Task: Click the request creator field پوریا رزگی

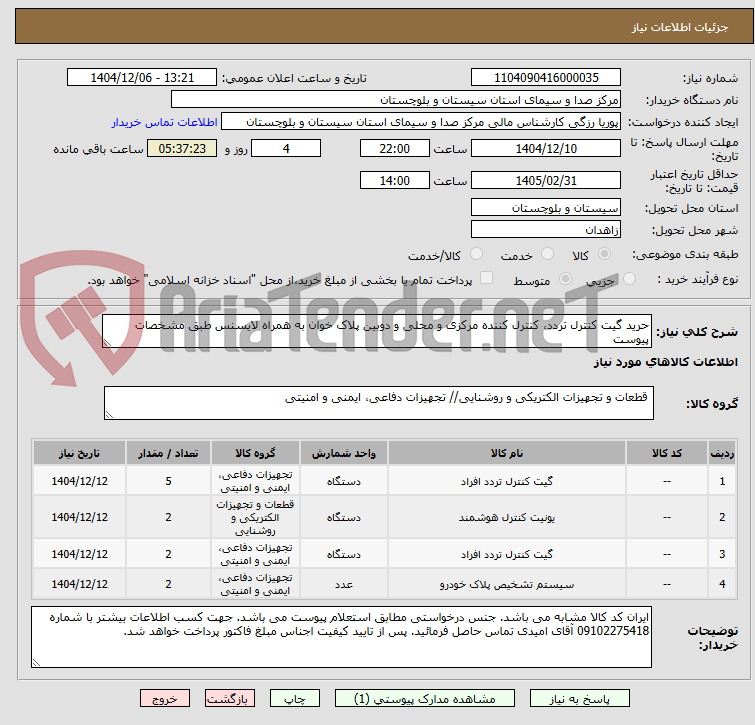Action: 421,122
